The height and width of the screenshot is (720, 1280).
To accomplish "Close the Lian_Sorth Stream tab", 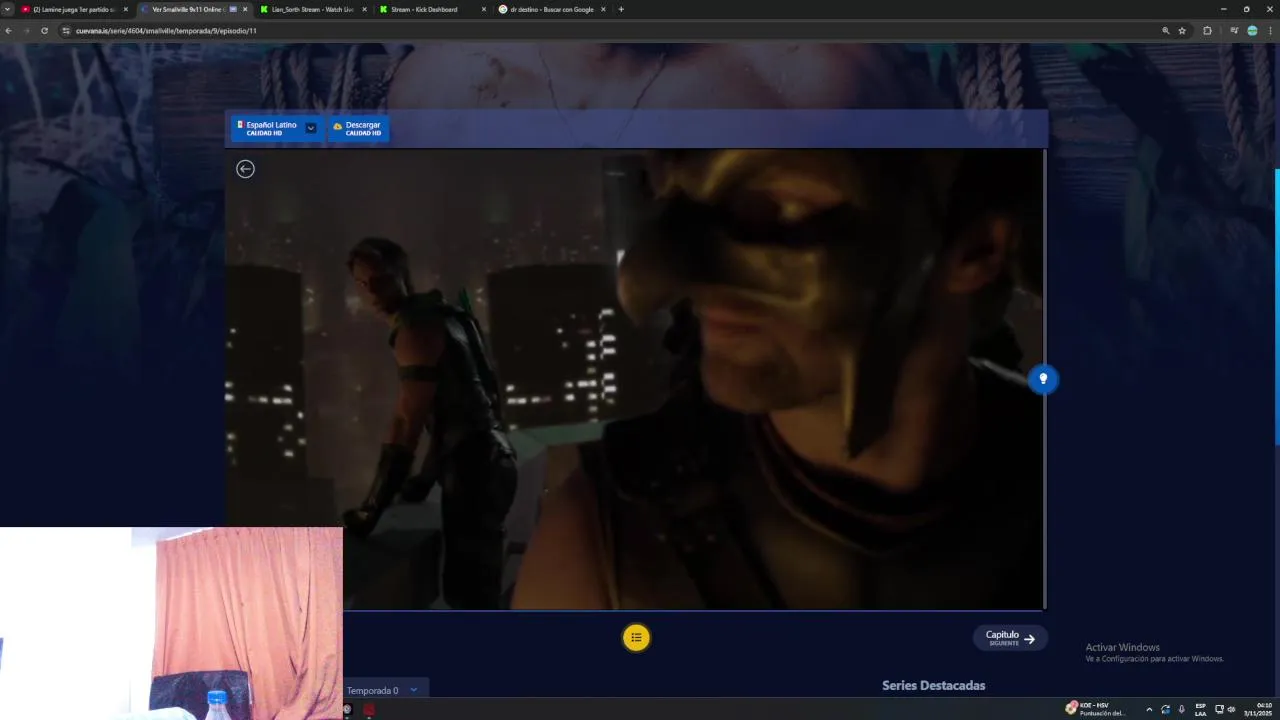I will tap(364, 9).
